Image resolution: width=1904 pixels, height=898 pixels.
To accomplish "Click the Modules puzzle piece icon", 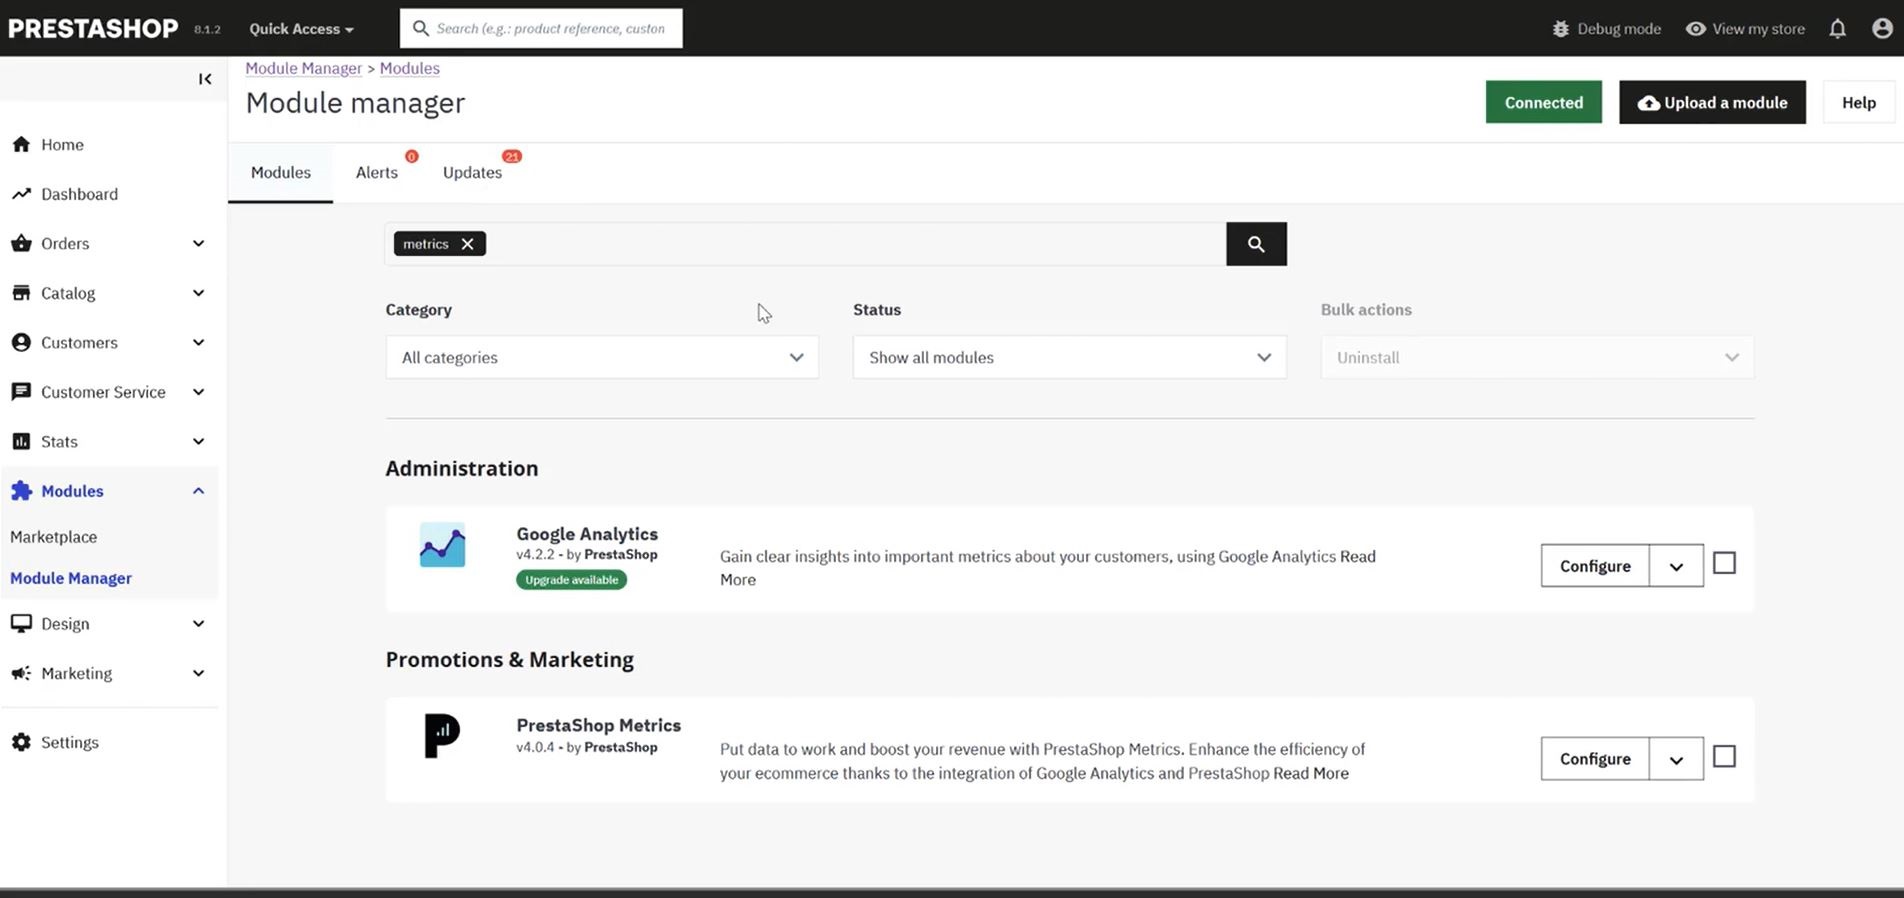I will coord(21,491).
